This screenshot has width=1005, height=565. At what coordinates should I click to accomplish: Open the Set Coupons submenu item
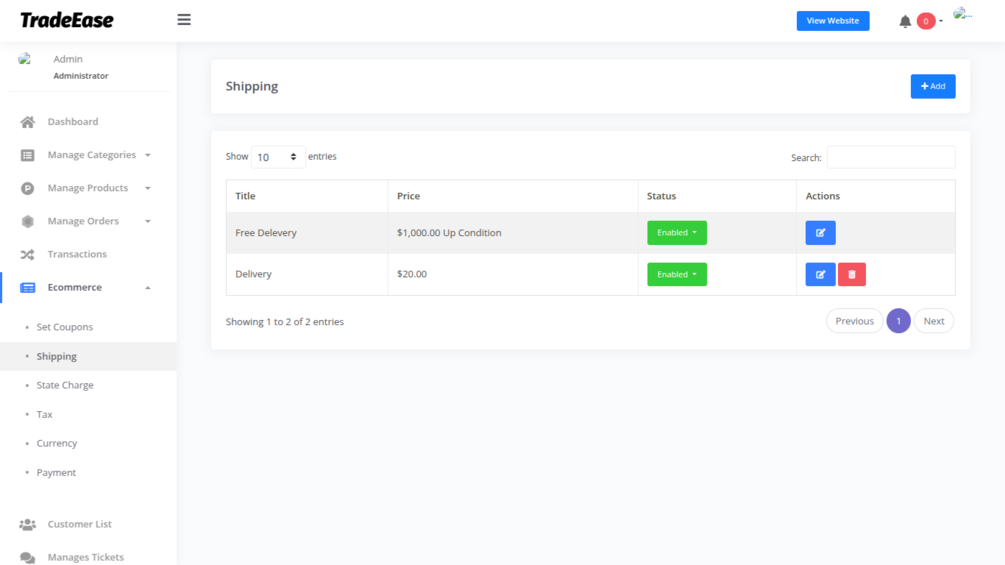64,327
